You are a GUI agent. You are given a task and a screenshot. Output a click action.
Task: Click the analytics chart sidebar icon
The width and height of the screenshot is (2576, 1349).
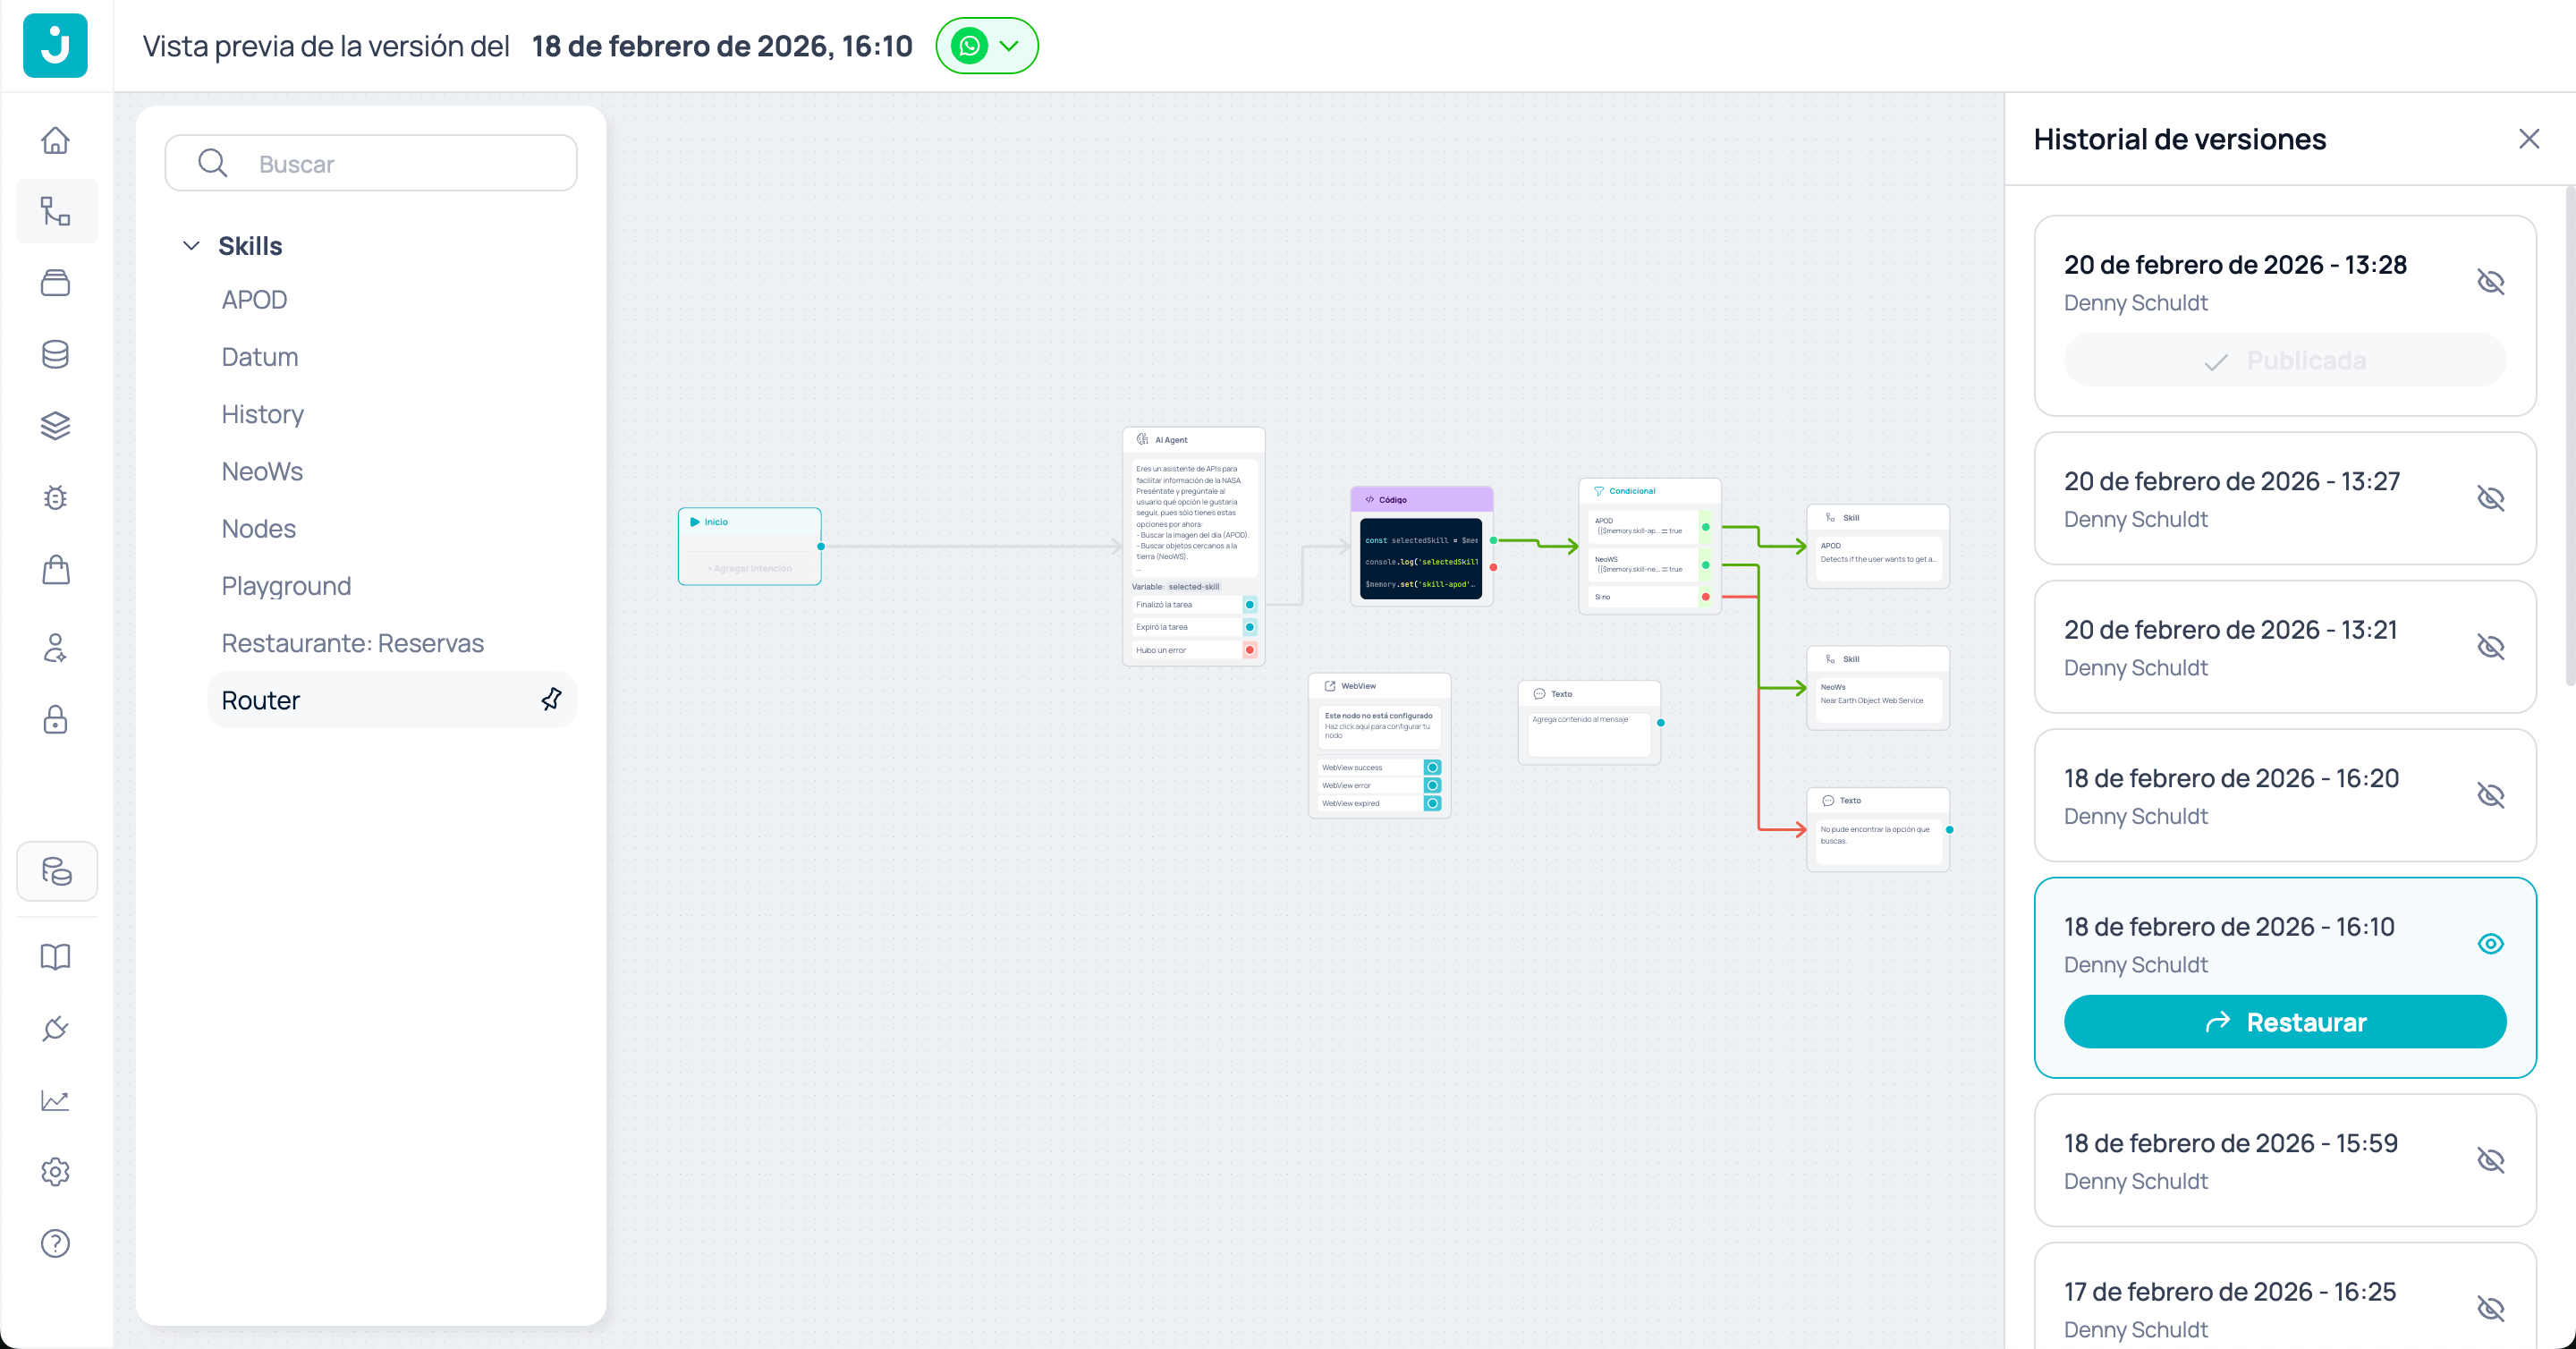(x=55, y=1100)
